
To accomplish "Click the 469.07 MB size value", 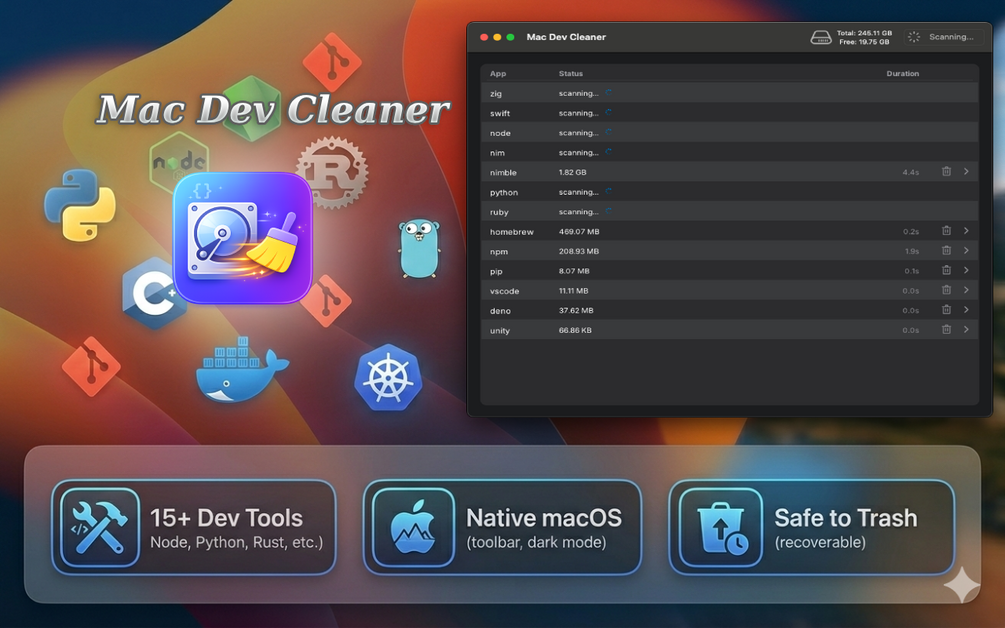I will [579, 231].
